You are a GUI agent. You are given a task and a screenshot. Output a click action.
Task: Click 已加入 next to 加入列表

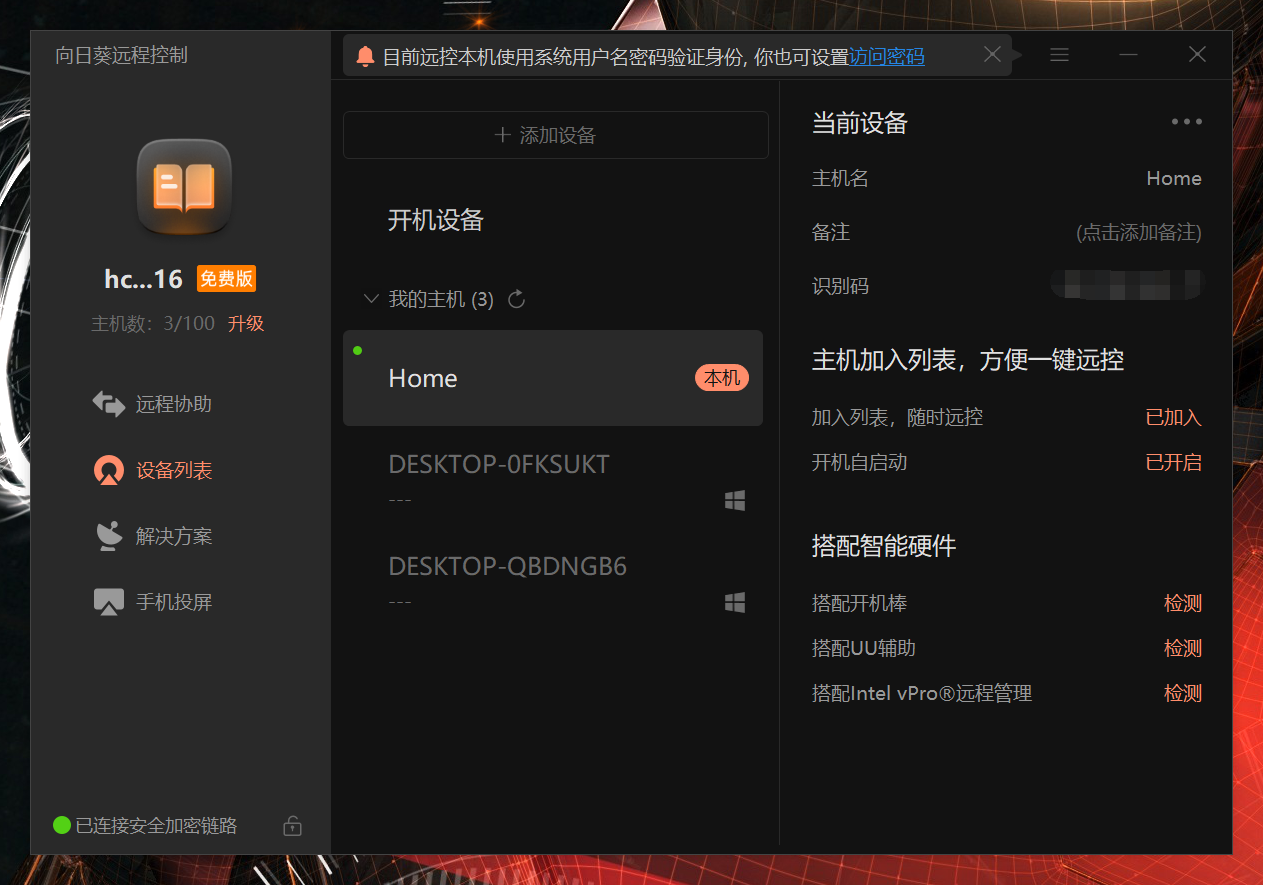click(x=1174, y=418)
